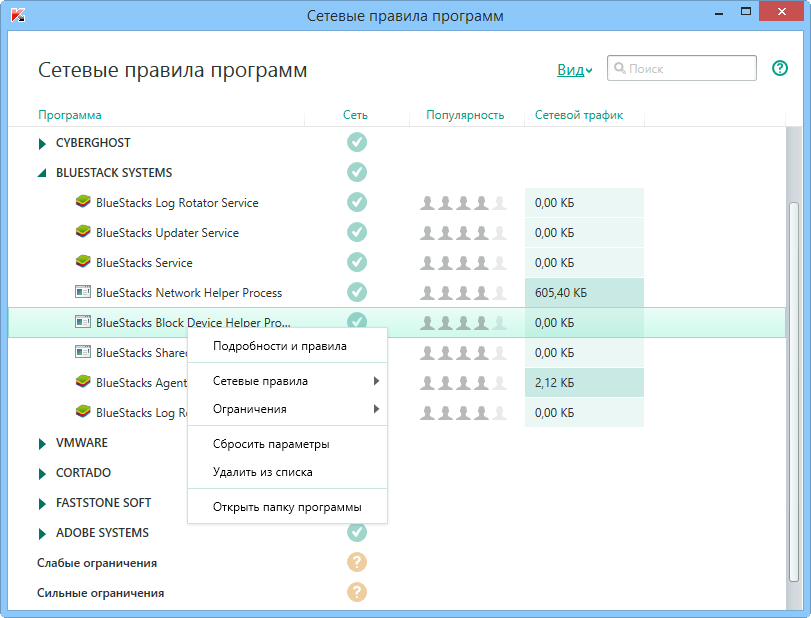Click the green network checkmark for CYBERGHOST
This screenshot has height=618, width=811.
(357, 142)
